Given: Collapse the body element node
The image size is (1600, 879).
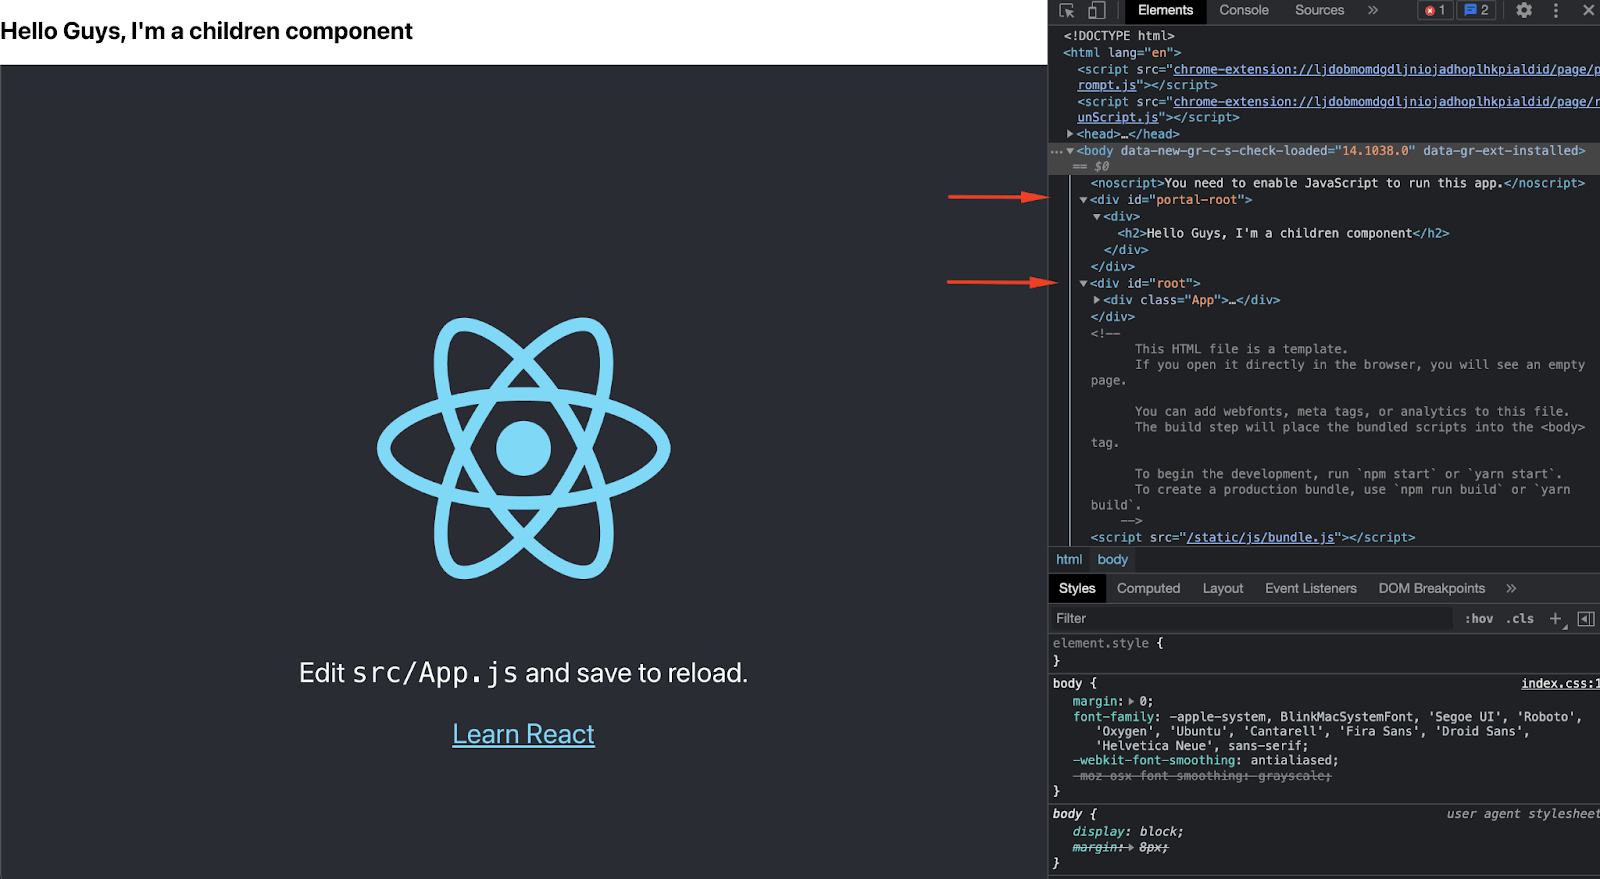Looking at the screenshot, I should click(x=1070, y=151).
